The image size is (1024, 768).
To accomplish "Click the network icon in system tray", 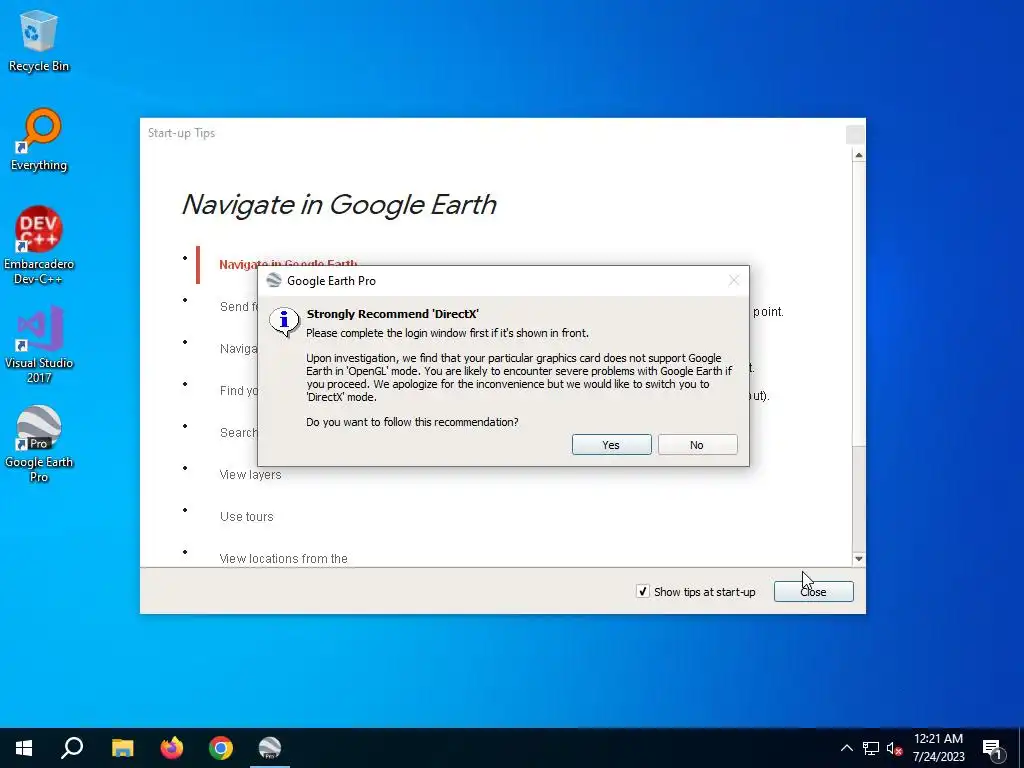I will [x=871, y=748].
